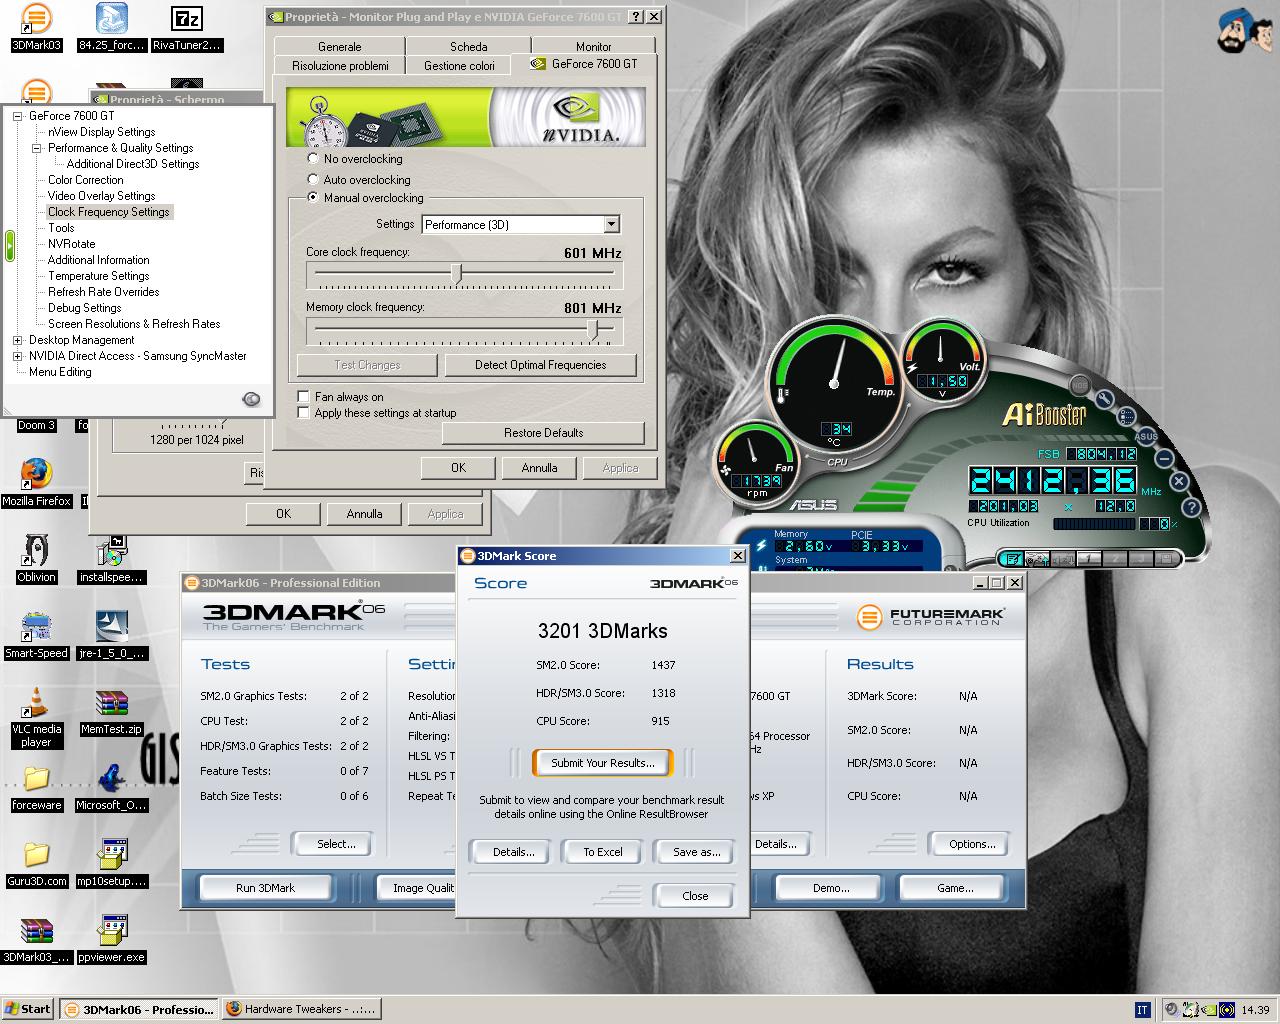
Task: Export score with To Excel button
Action: [603, 852]
